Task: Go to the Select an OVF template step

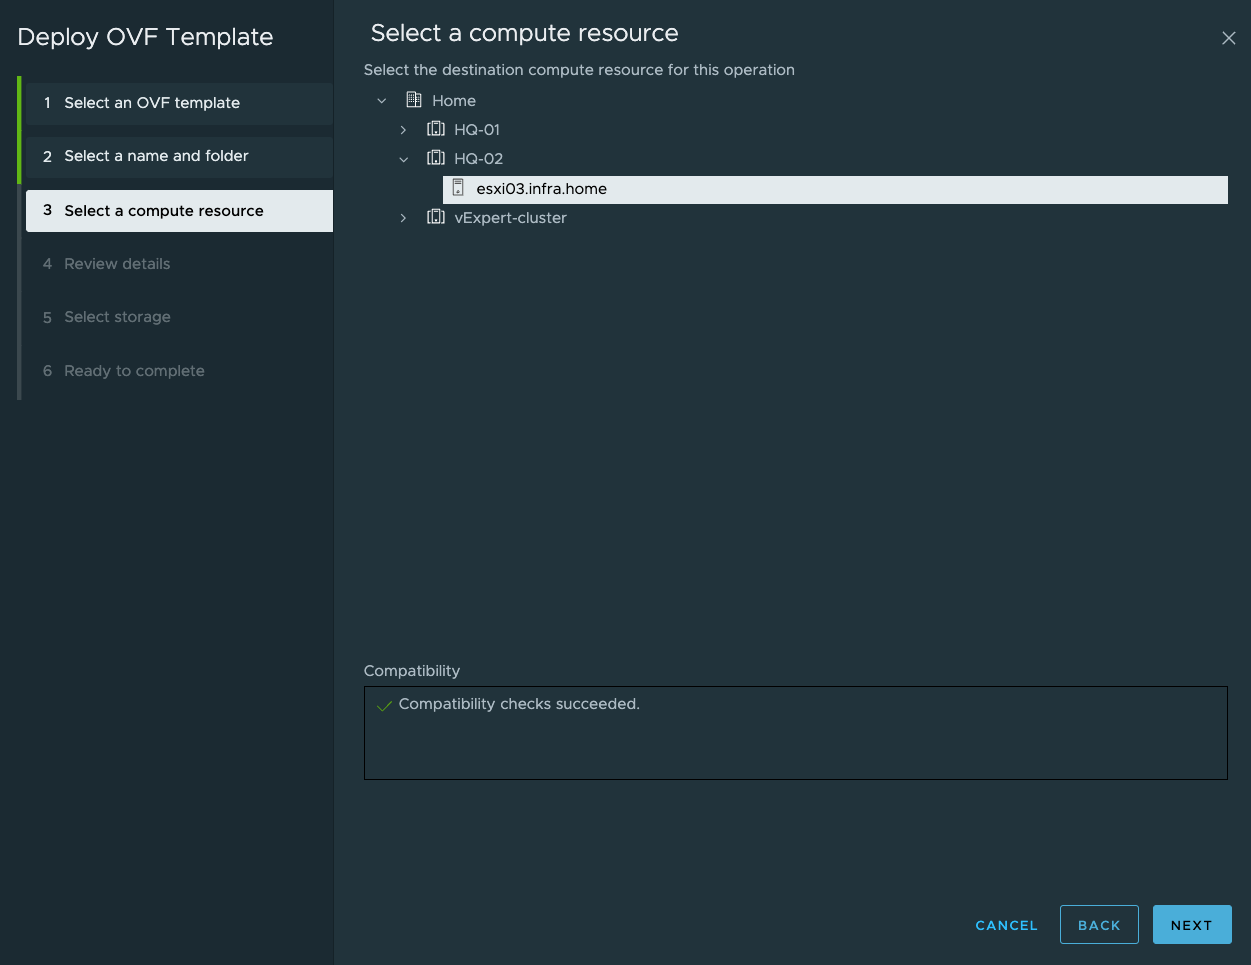Action: (152, 103)
